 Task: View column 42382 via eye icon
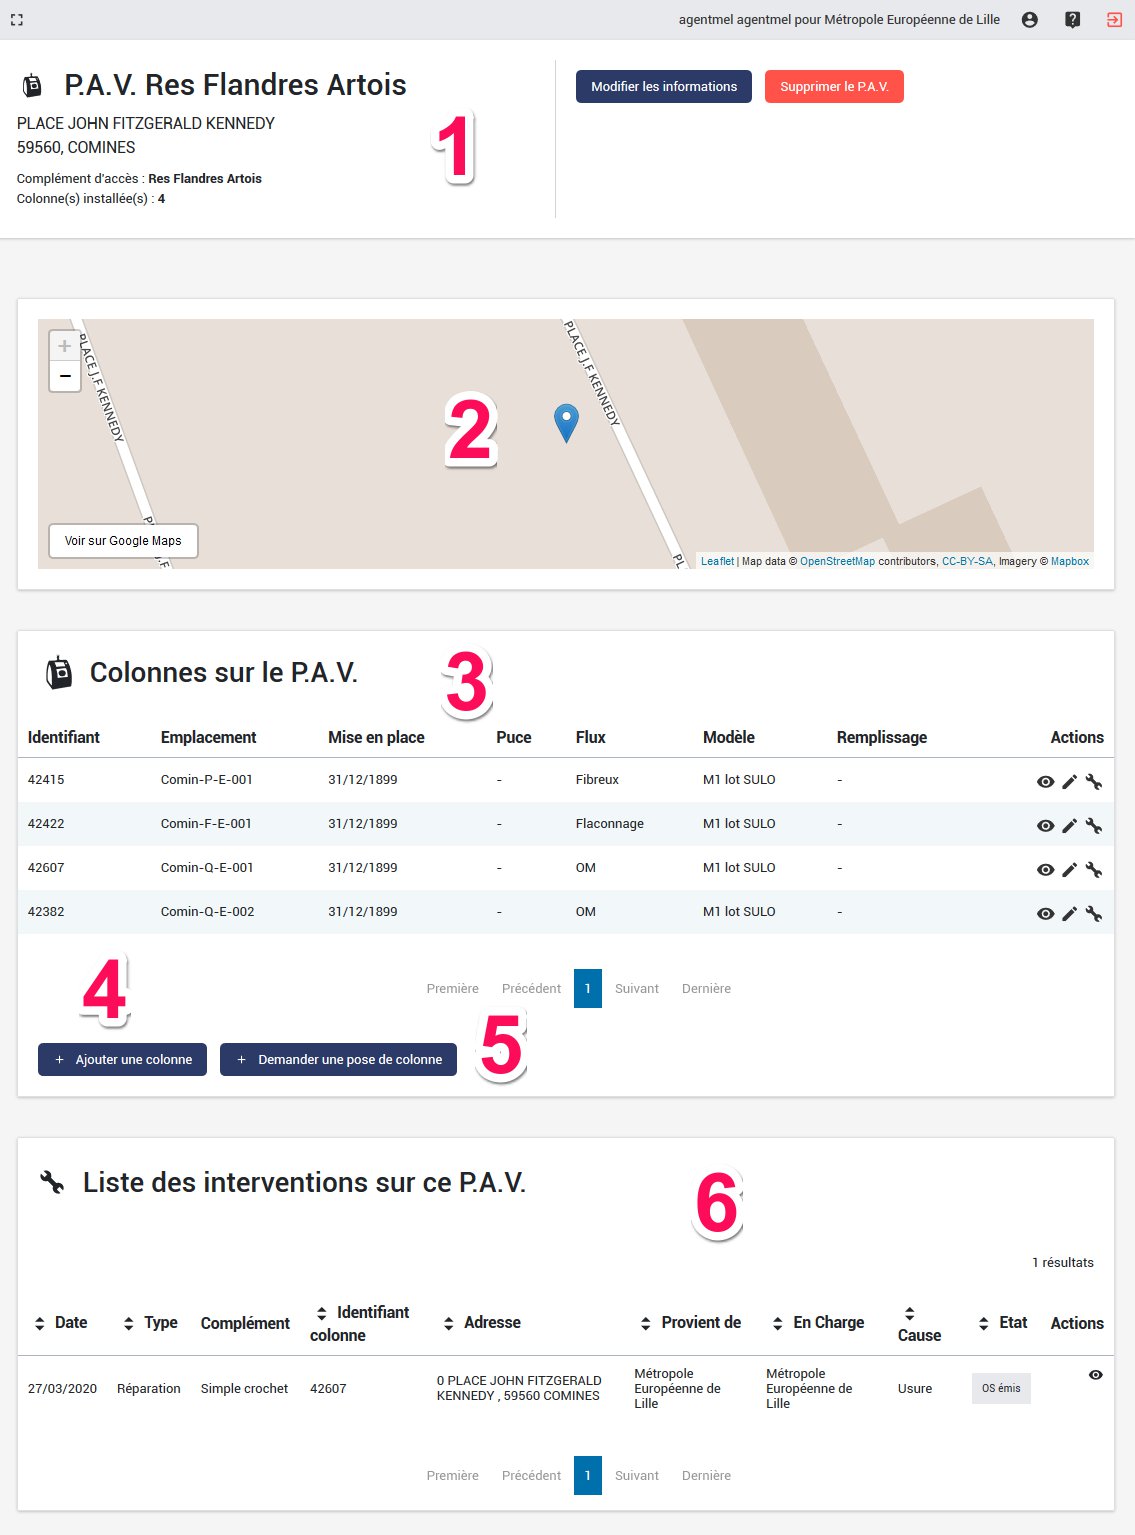1045,914
